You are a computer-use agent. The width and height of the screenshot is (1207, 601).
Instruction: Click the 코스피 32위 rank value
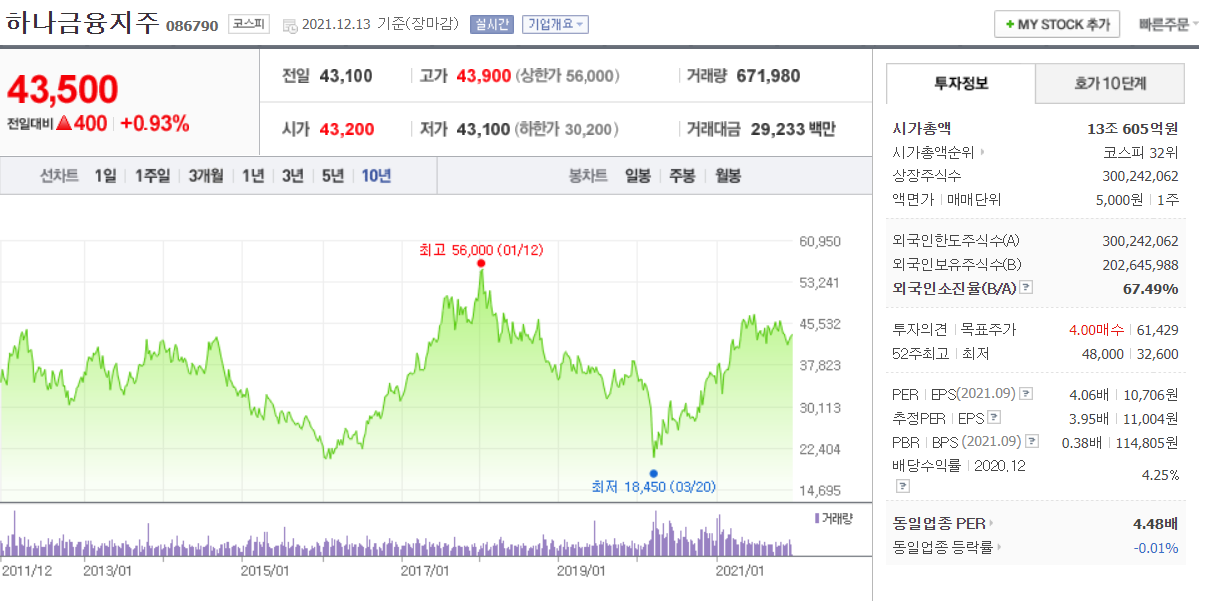point(1141,153)
